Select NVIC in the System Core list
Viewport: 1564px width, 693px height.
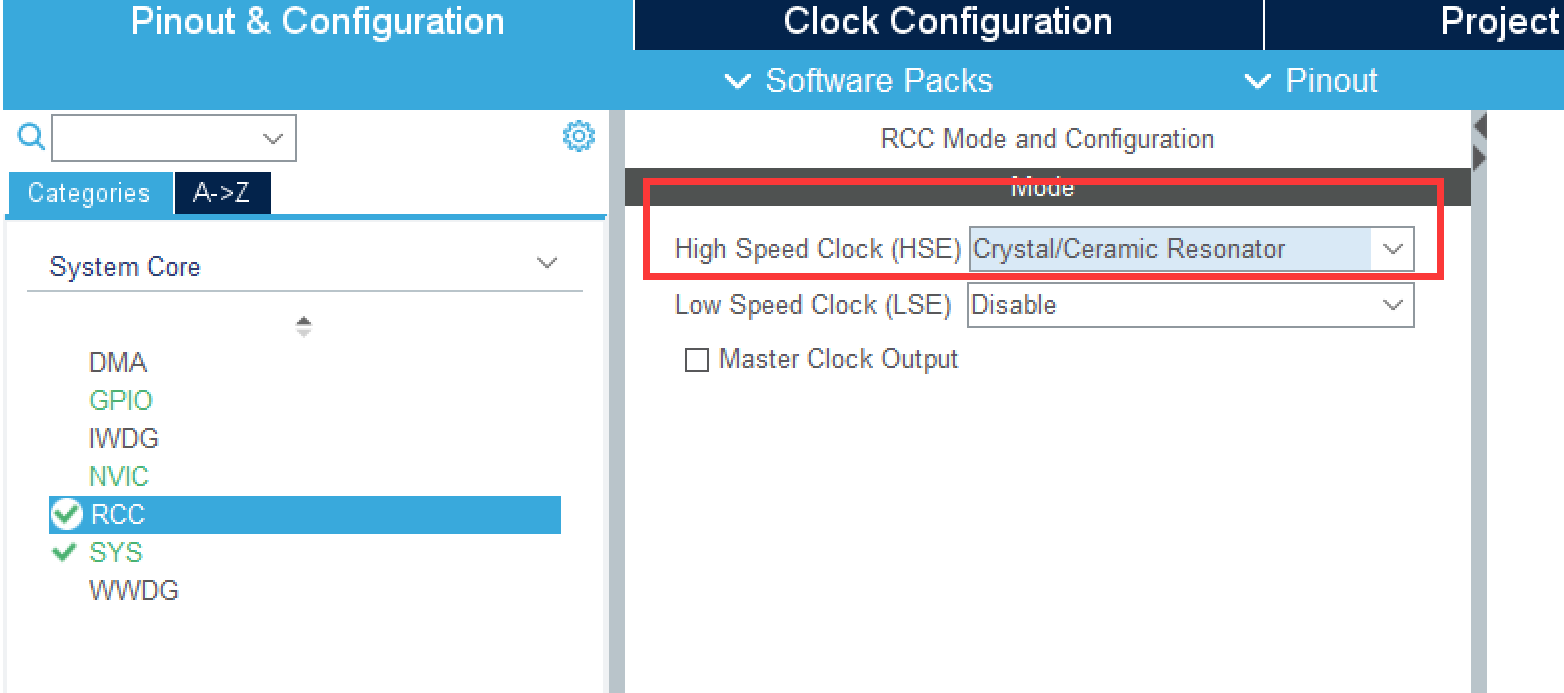119,477
